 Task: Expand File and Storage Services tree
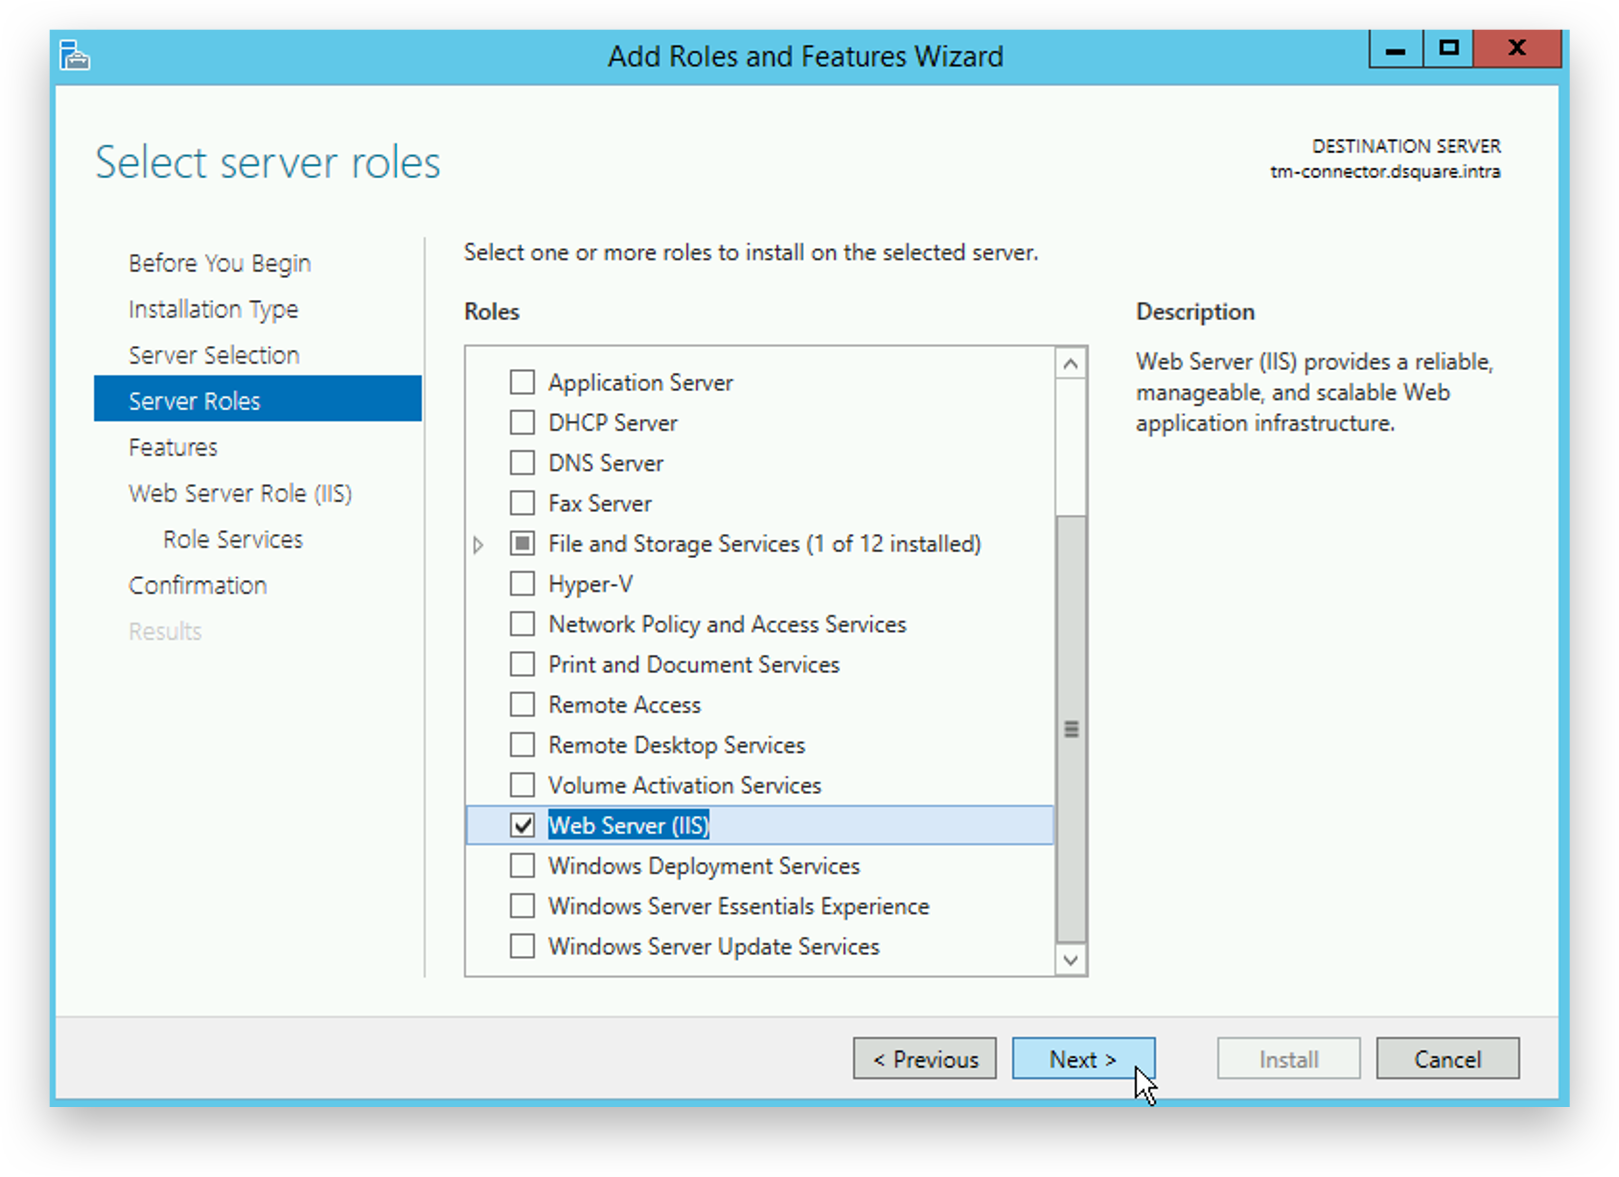point(478,545)
